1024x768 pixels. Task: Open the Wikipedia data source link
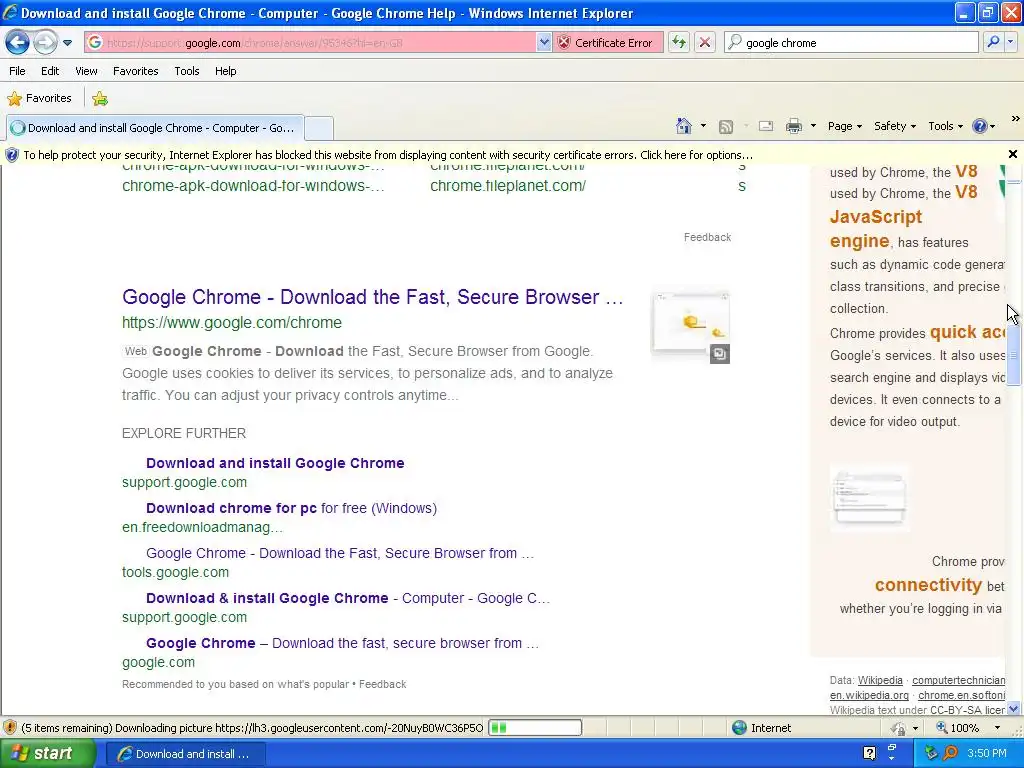[x=880, y=680]
